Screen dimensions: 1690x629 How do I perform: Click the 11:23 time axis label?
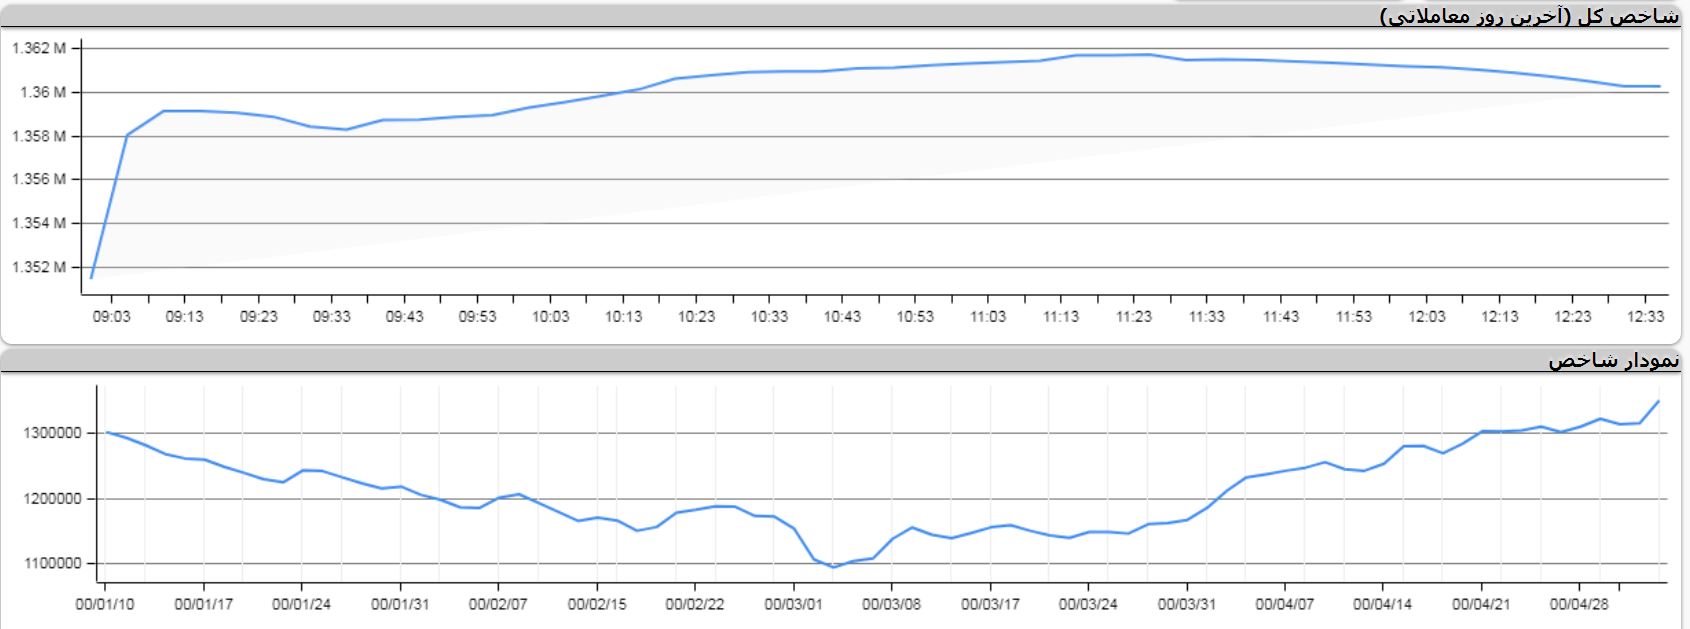[x=1134, y=317]
